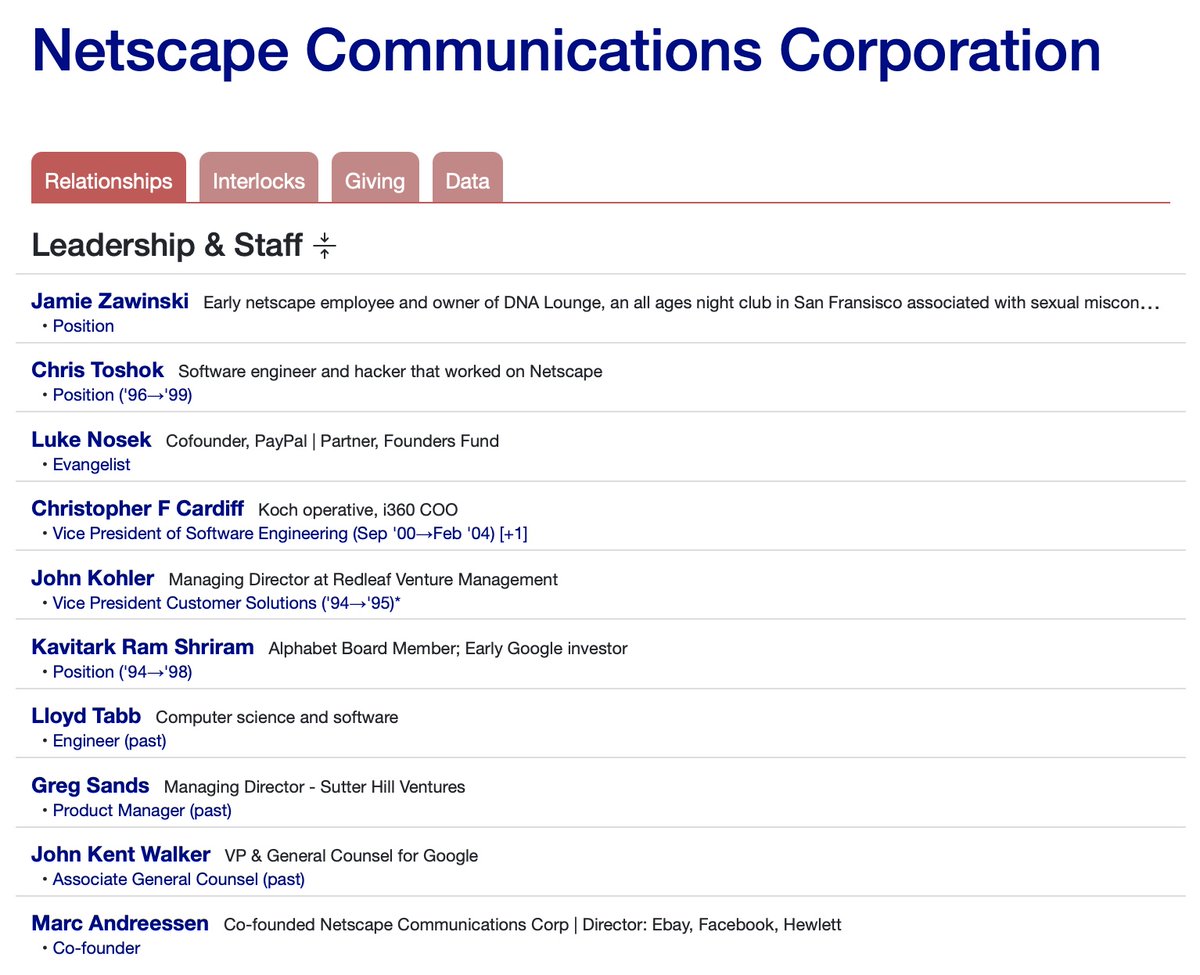Click the Position link under Jamie Zawinski
Screen dimensions: 1200x975
coord(83,326)
